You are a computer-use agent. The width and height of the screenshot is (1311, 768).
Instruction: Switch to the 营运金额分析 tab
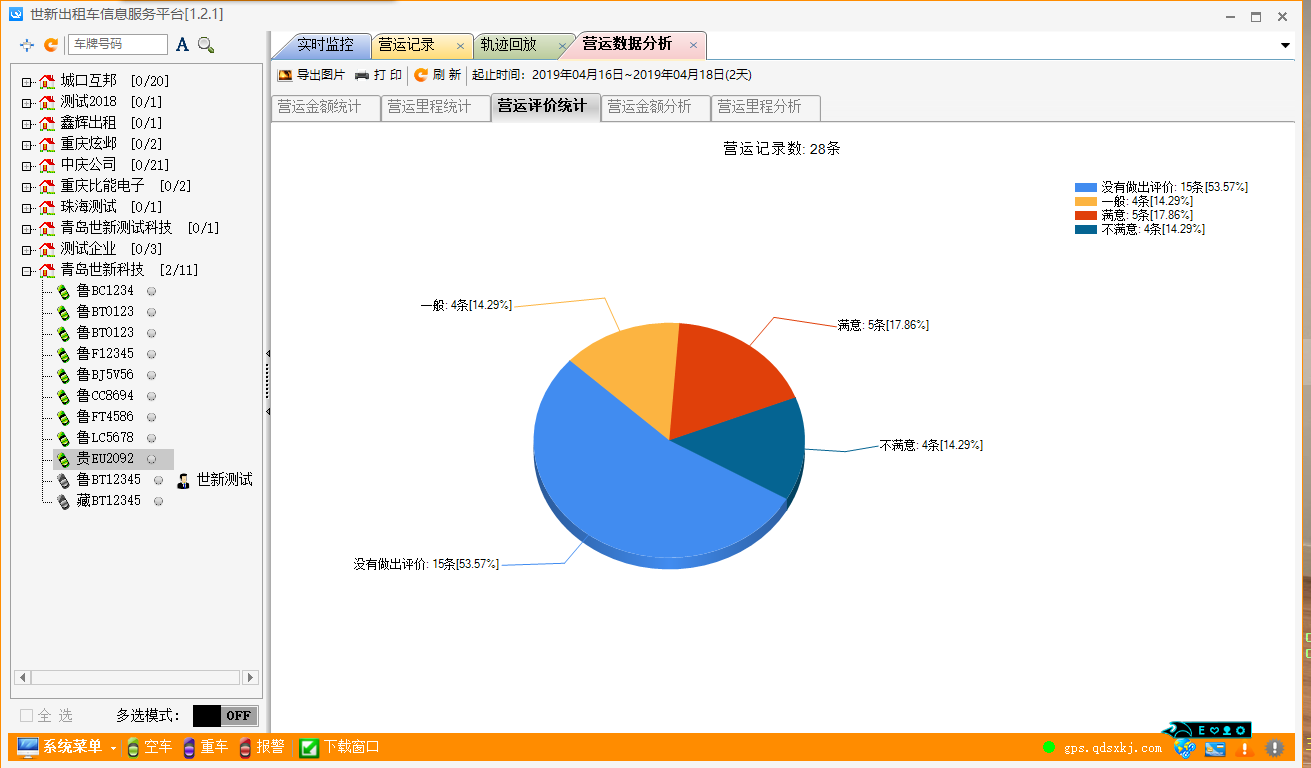tap(655, 107)
